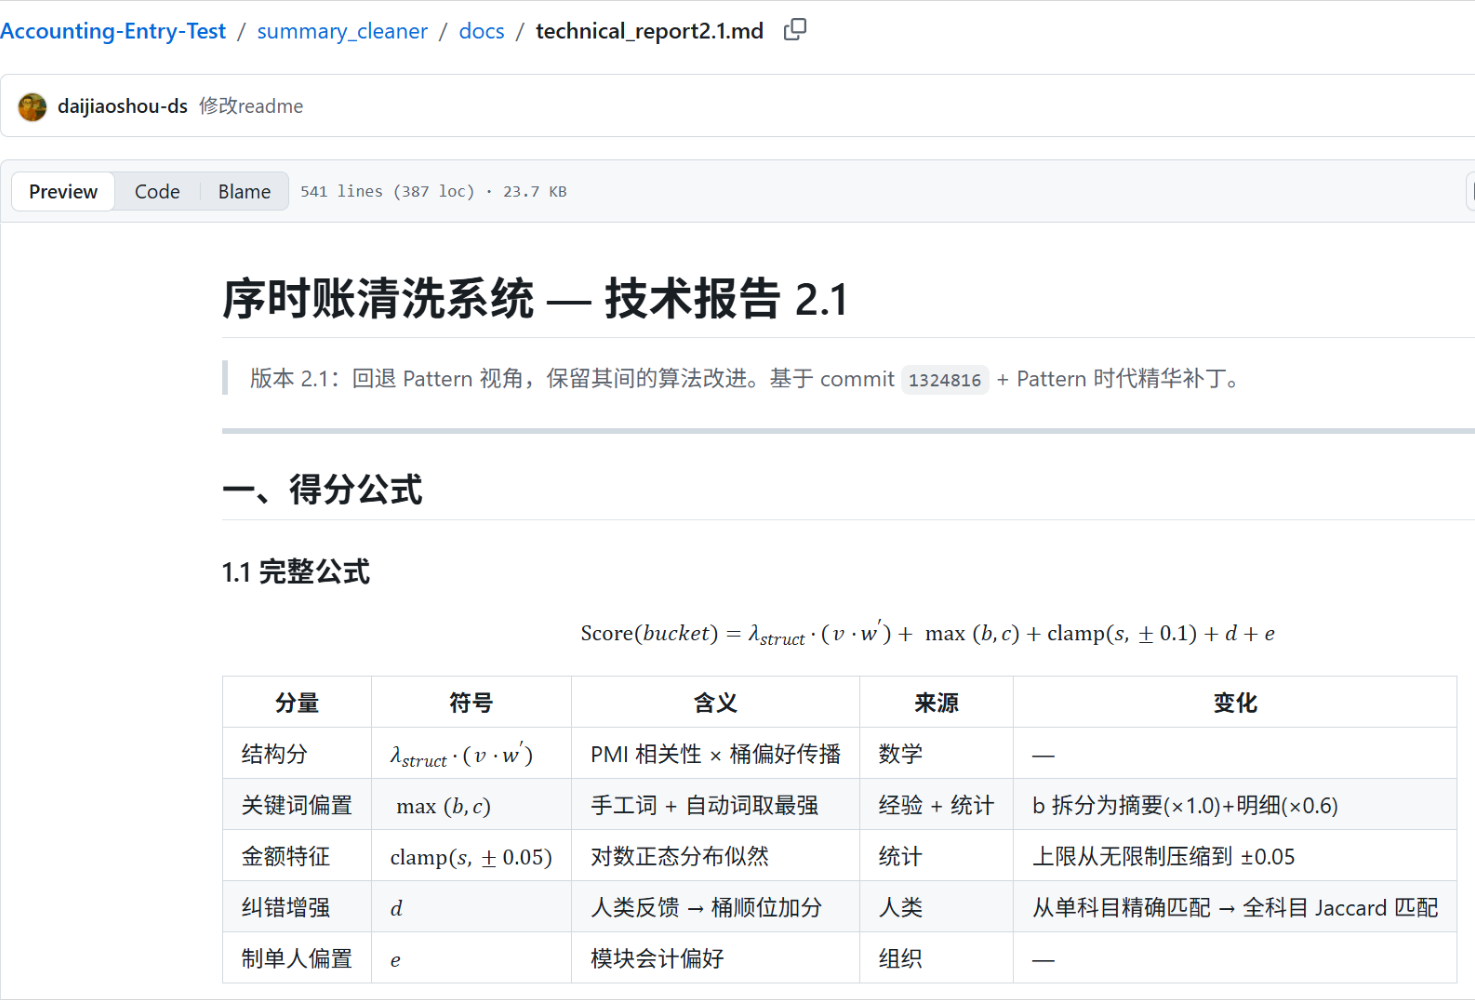
Task: Click the 纠错增强 table cell
Action: [x=297, y=907]
